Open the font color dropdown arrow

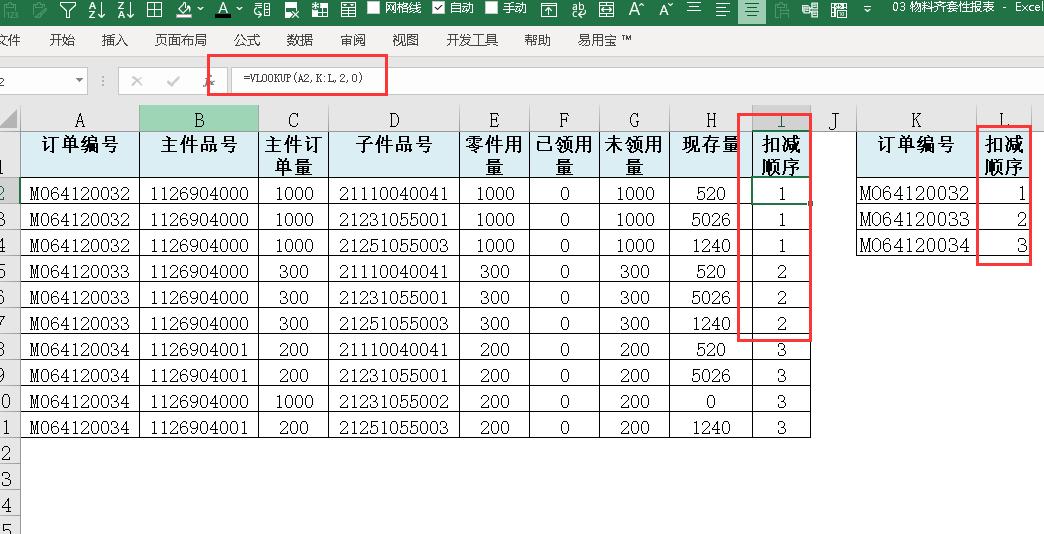click(x=239, y=9)
